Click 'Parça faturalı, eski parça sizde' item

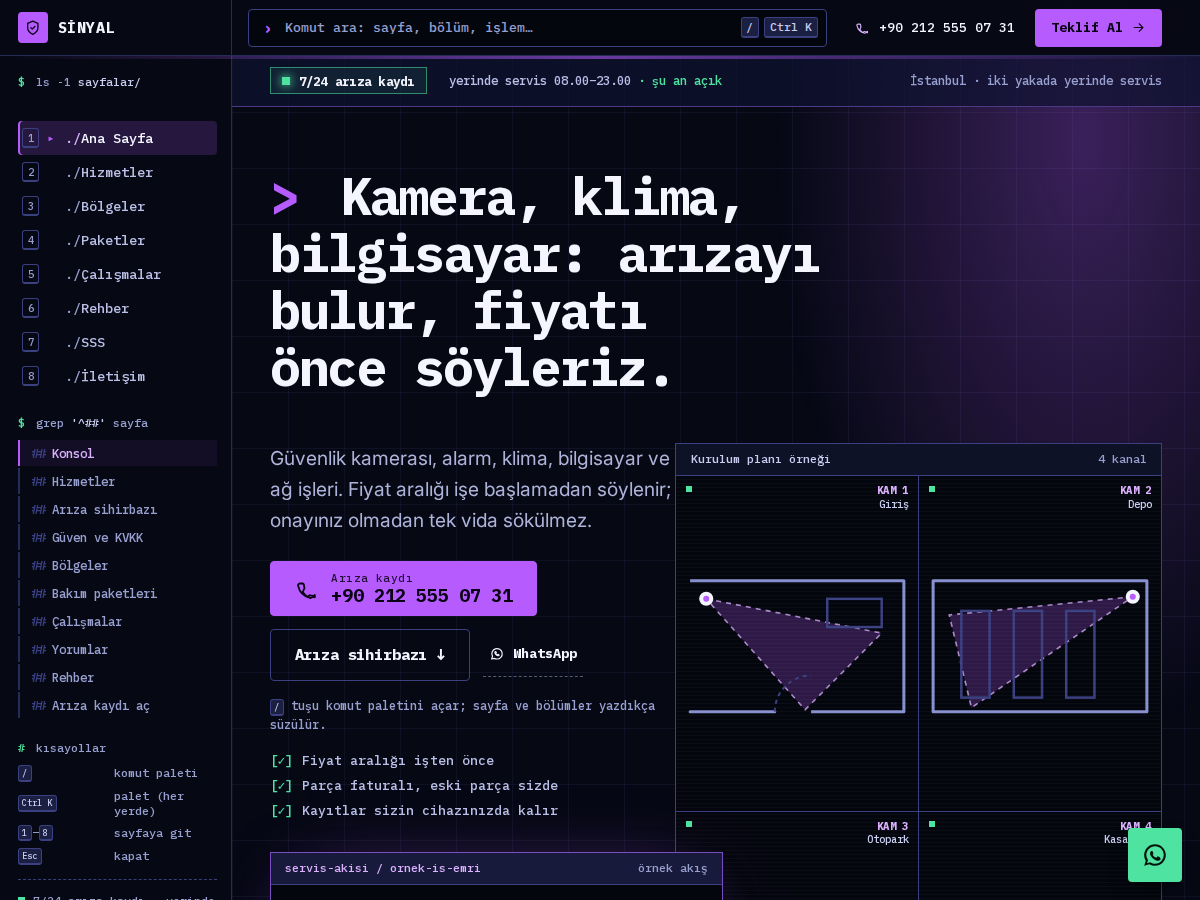pos(414,785)
